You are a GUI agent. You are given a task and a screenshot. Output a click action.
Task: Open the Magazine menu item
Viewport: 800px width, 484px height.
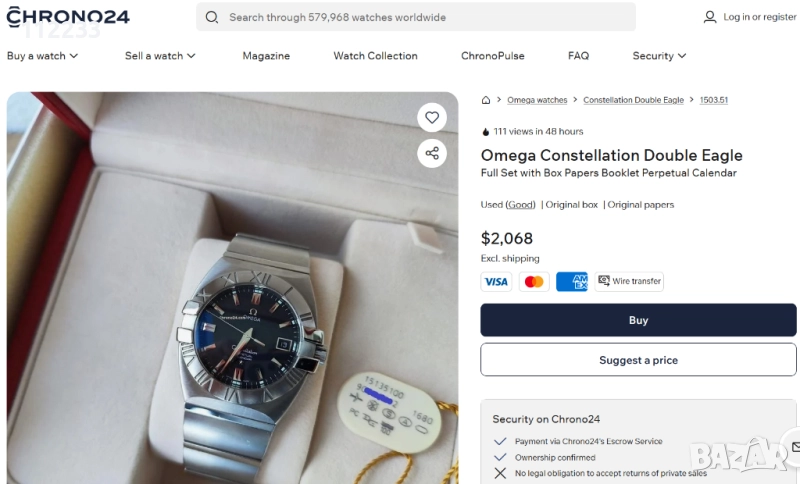pos(266,56)
